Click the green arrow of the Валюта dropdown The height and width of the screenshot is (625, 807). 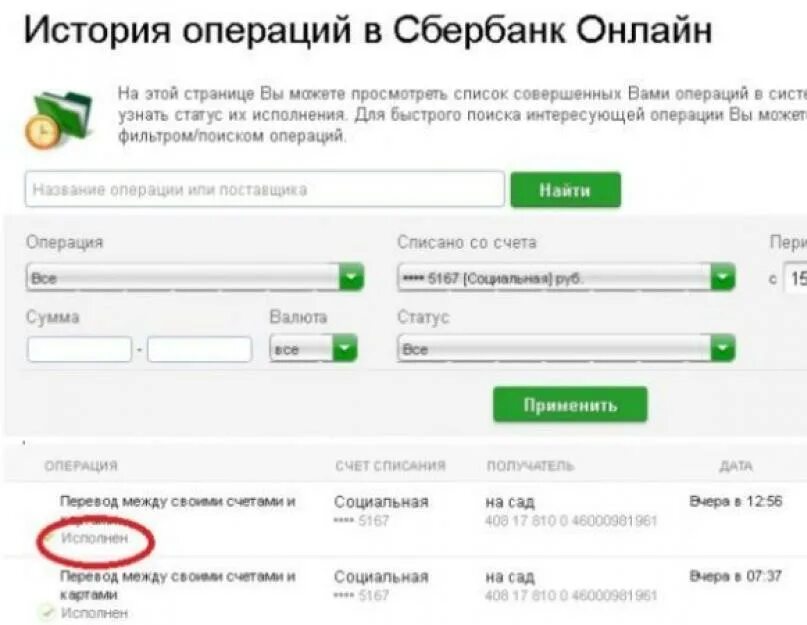[x=345, y=349]
